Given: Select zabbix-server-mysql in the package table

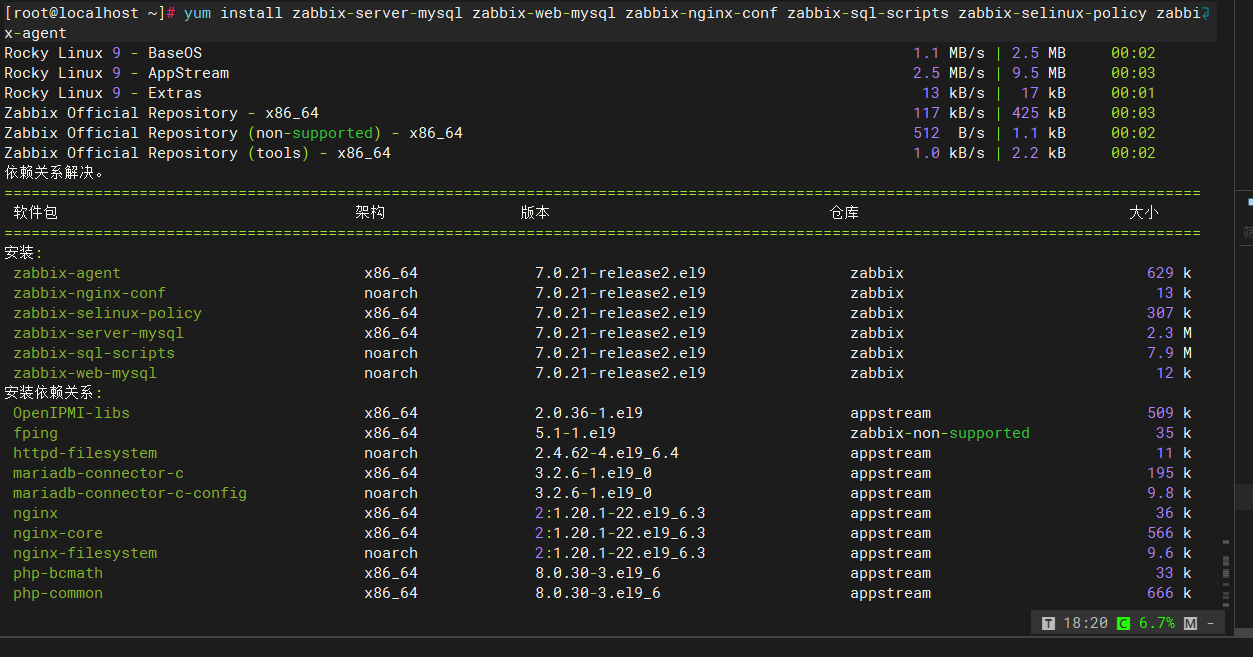Looking at the screenshot, I should pos(98,333).
